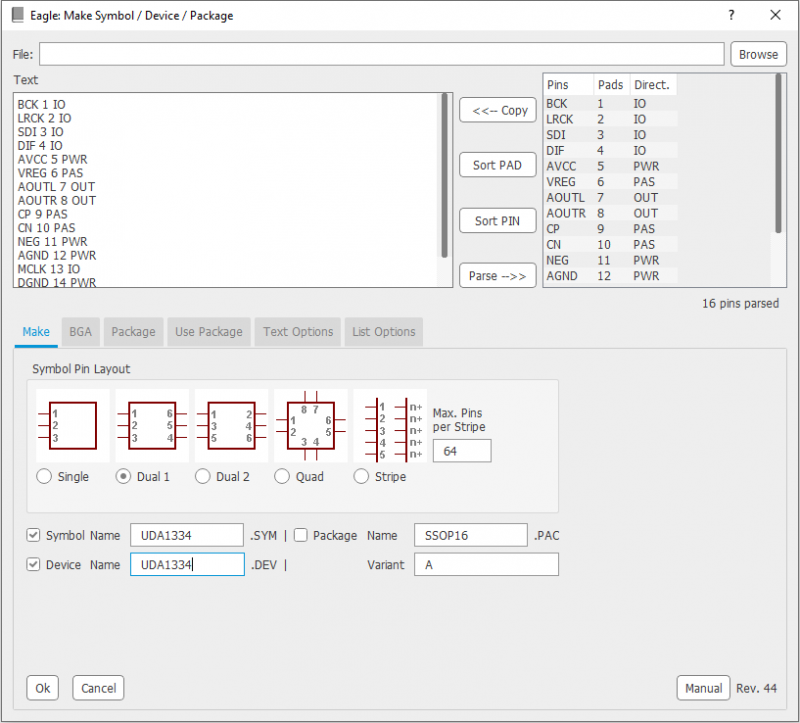The width and height of the screenshot is (800, 723).
Task: Open the Package tab
Action: tap(134, 332)
